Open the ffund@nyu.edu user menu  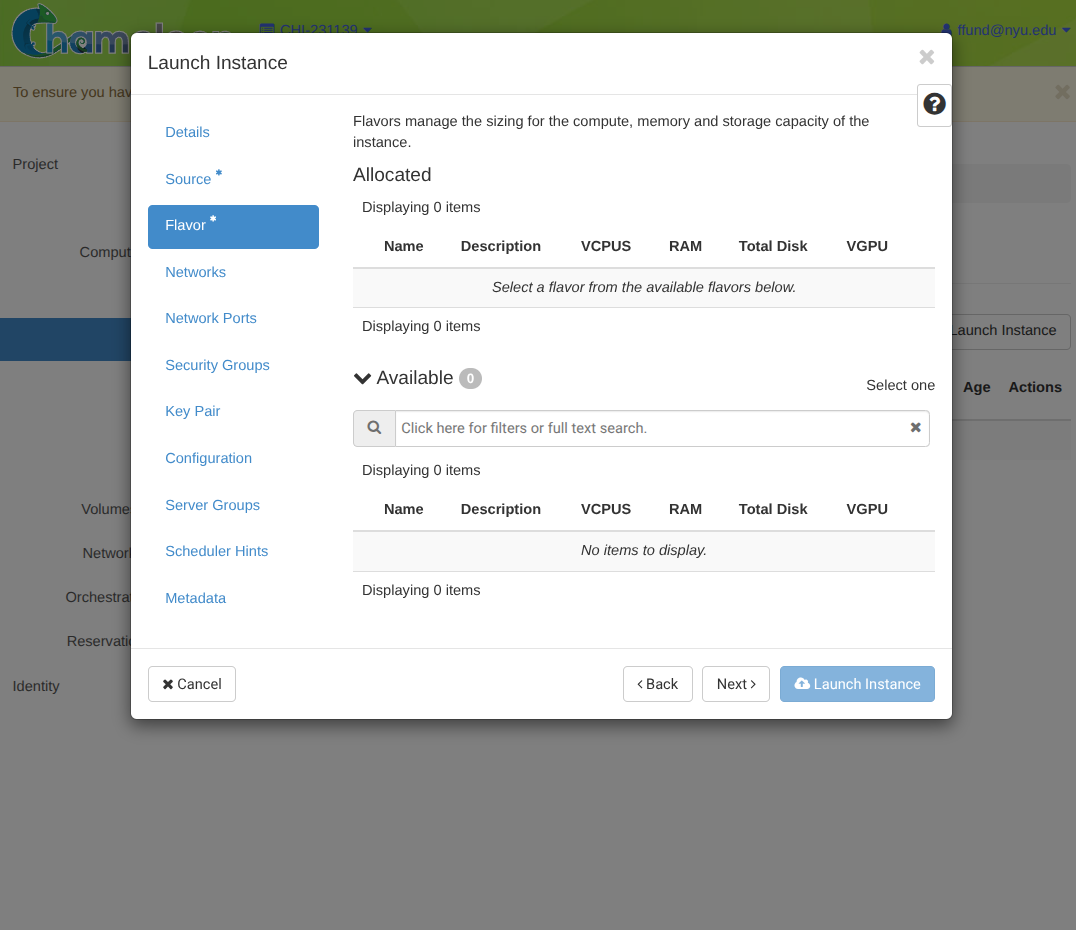(x=1006, y=30)
